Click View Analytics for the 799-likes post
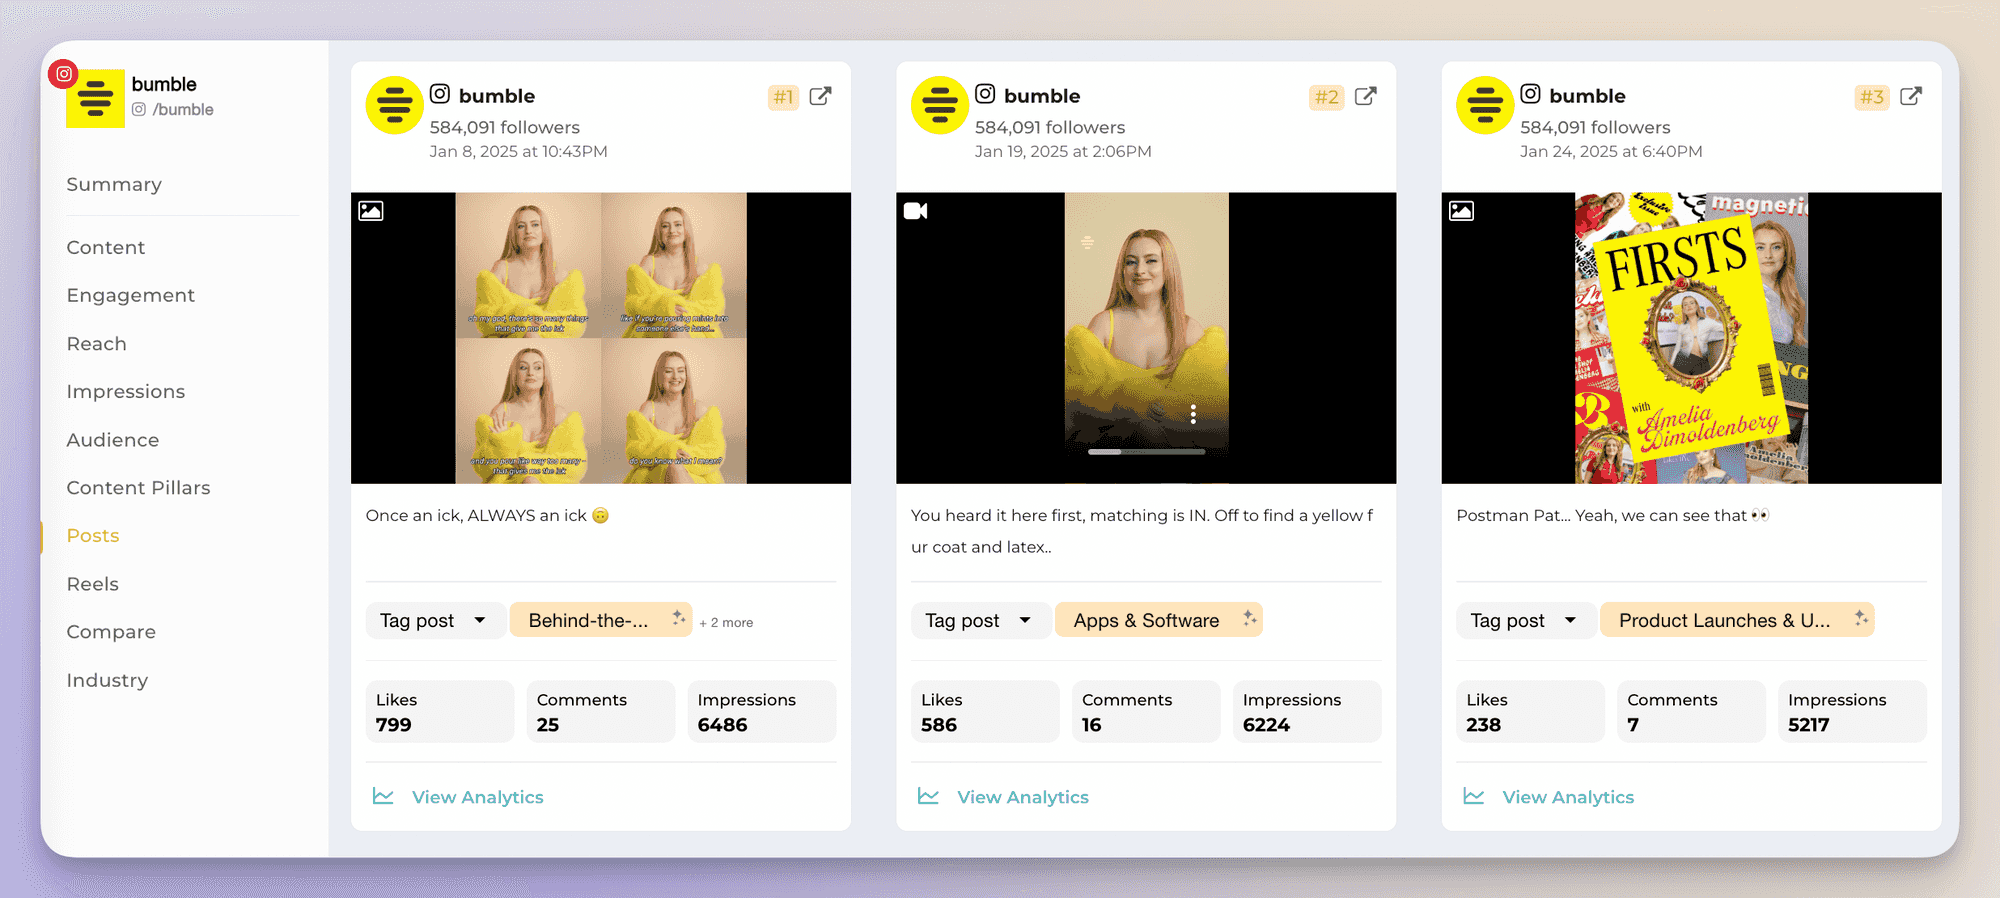Screen dimensions: 2000x898 478,797
